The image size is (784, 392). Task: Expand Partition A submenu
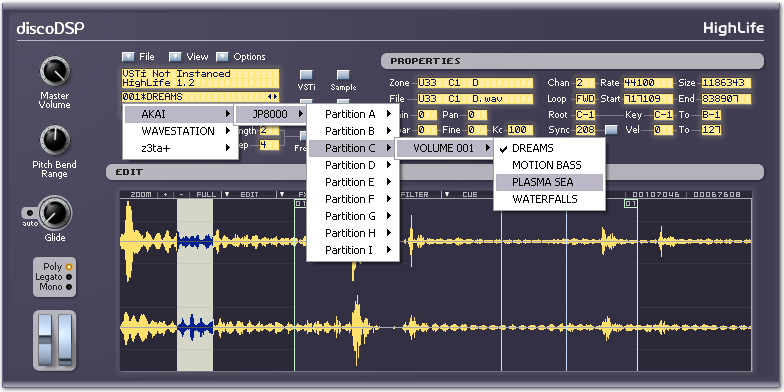352,114
